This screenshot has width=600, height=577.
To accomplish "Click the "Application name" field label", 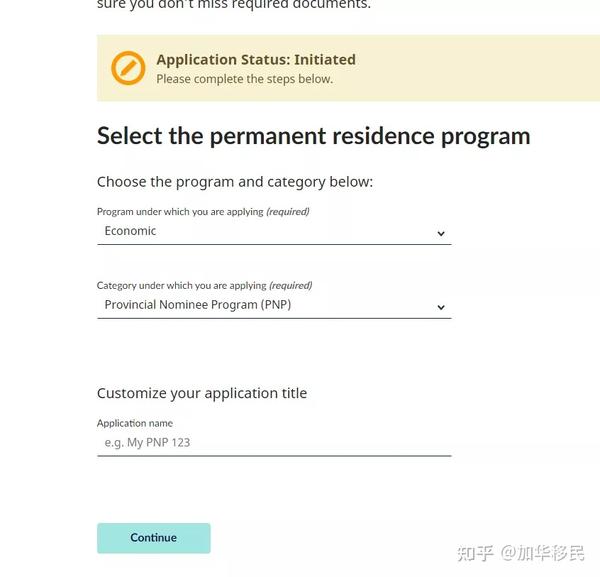I will pyautogui.click(x=135, y=423).
